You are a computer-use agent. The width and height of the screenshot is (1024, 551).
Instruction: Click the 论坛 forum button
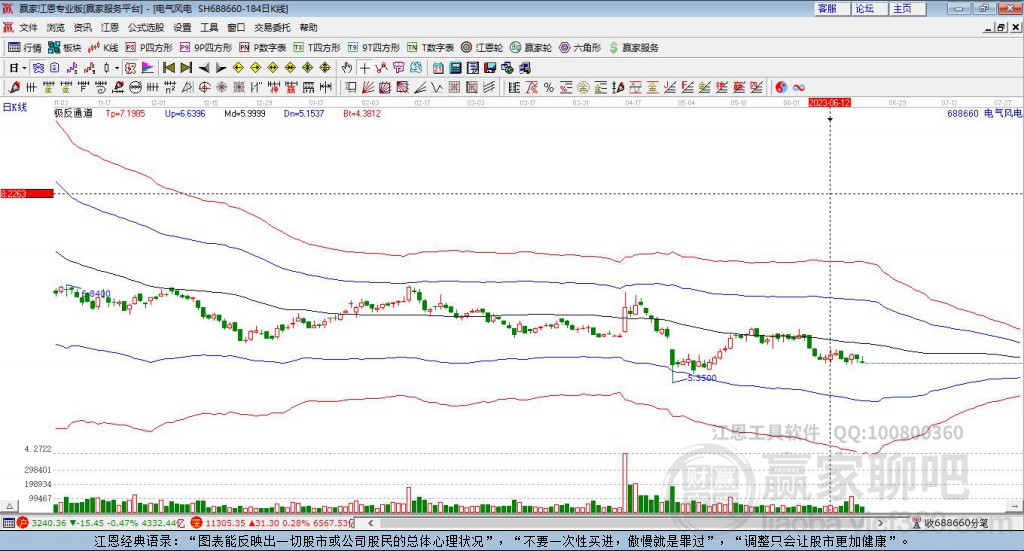[870, 8]
